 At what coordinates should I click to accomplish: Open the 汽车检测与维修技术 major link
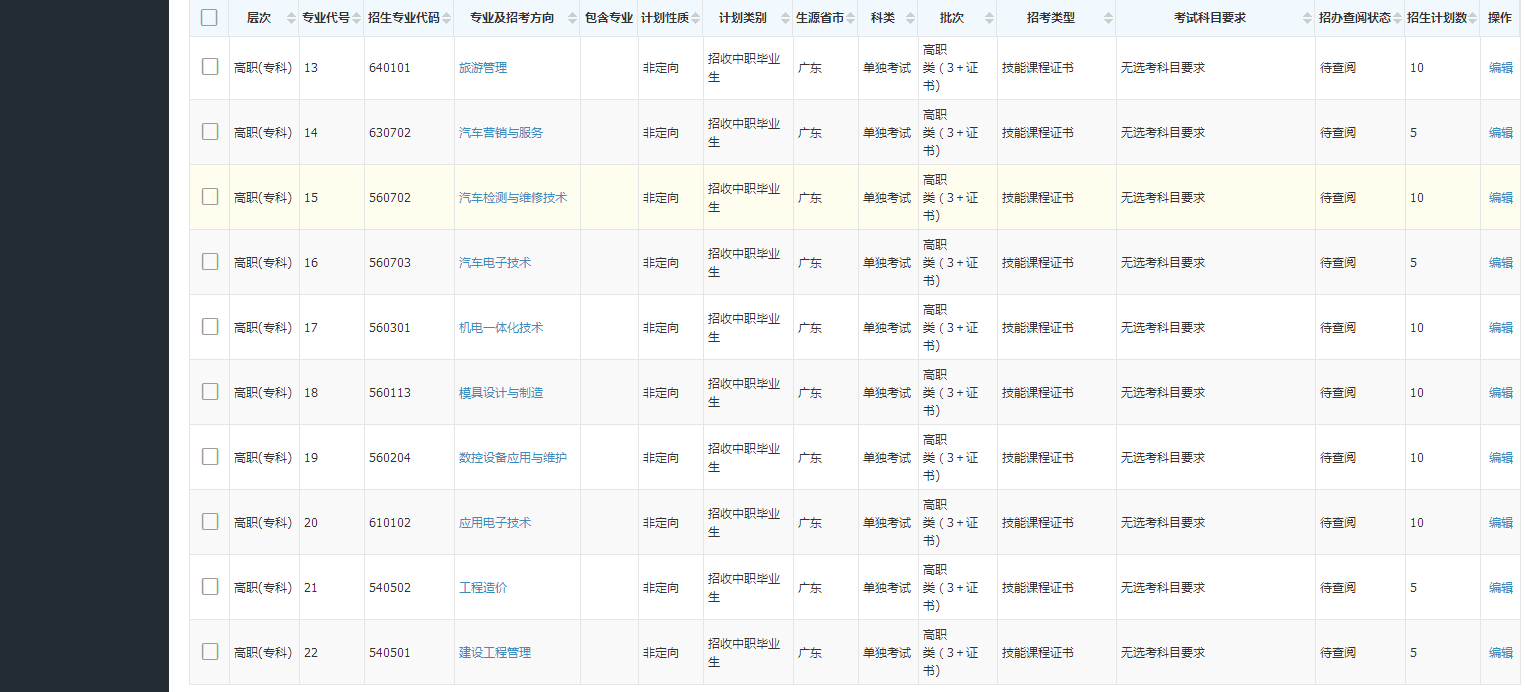click(x=513, y=198)
